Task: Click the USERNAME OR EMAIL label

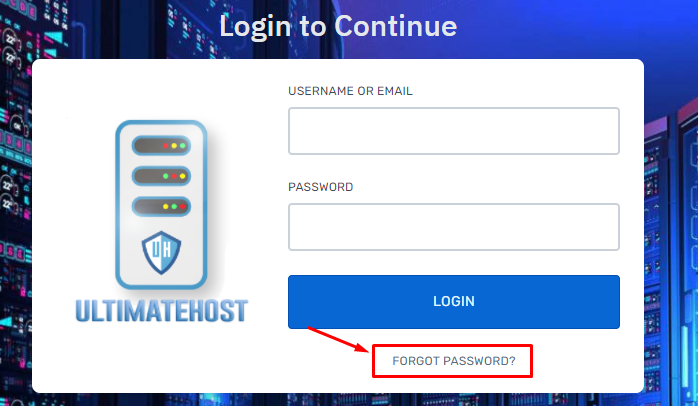Action: (350, 91)
